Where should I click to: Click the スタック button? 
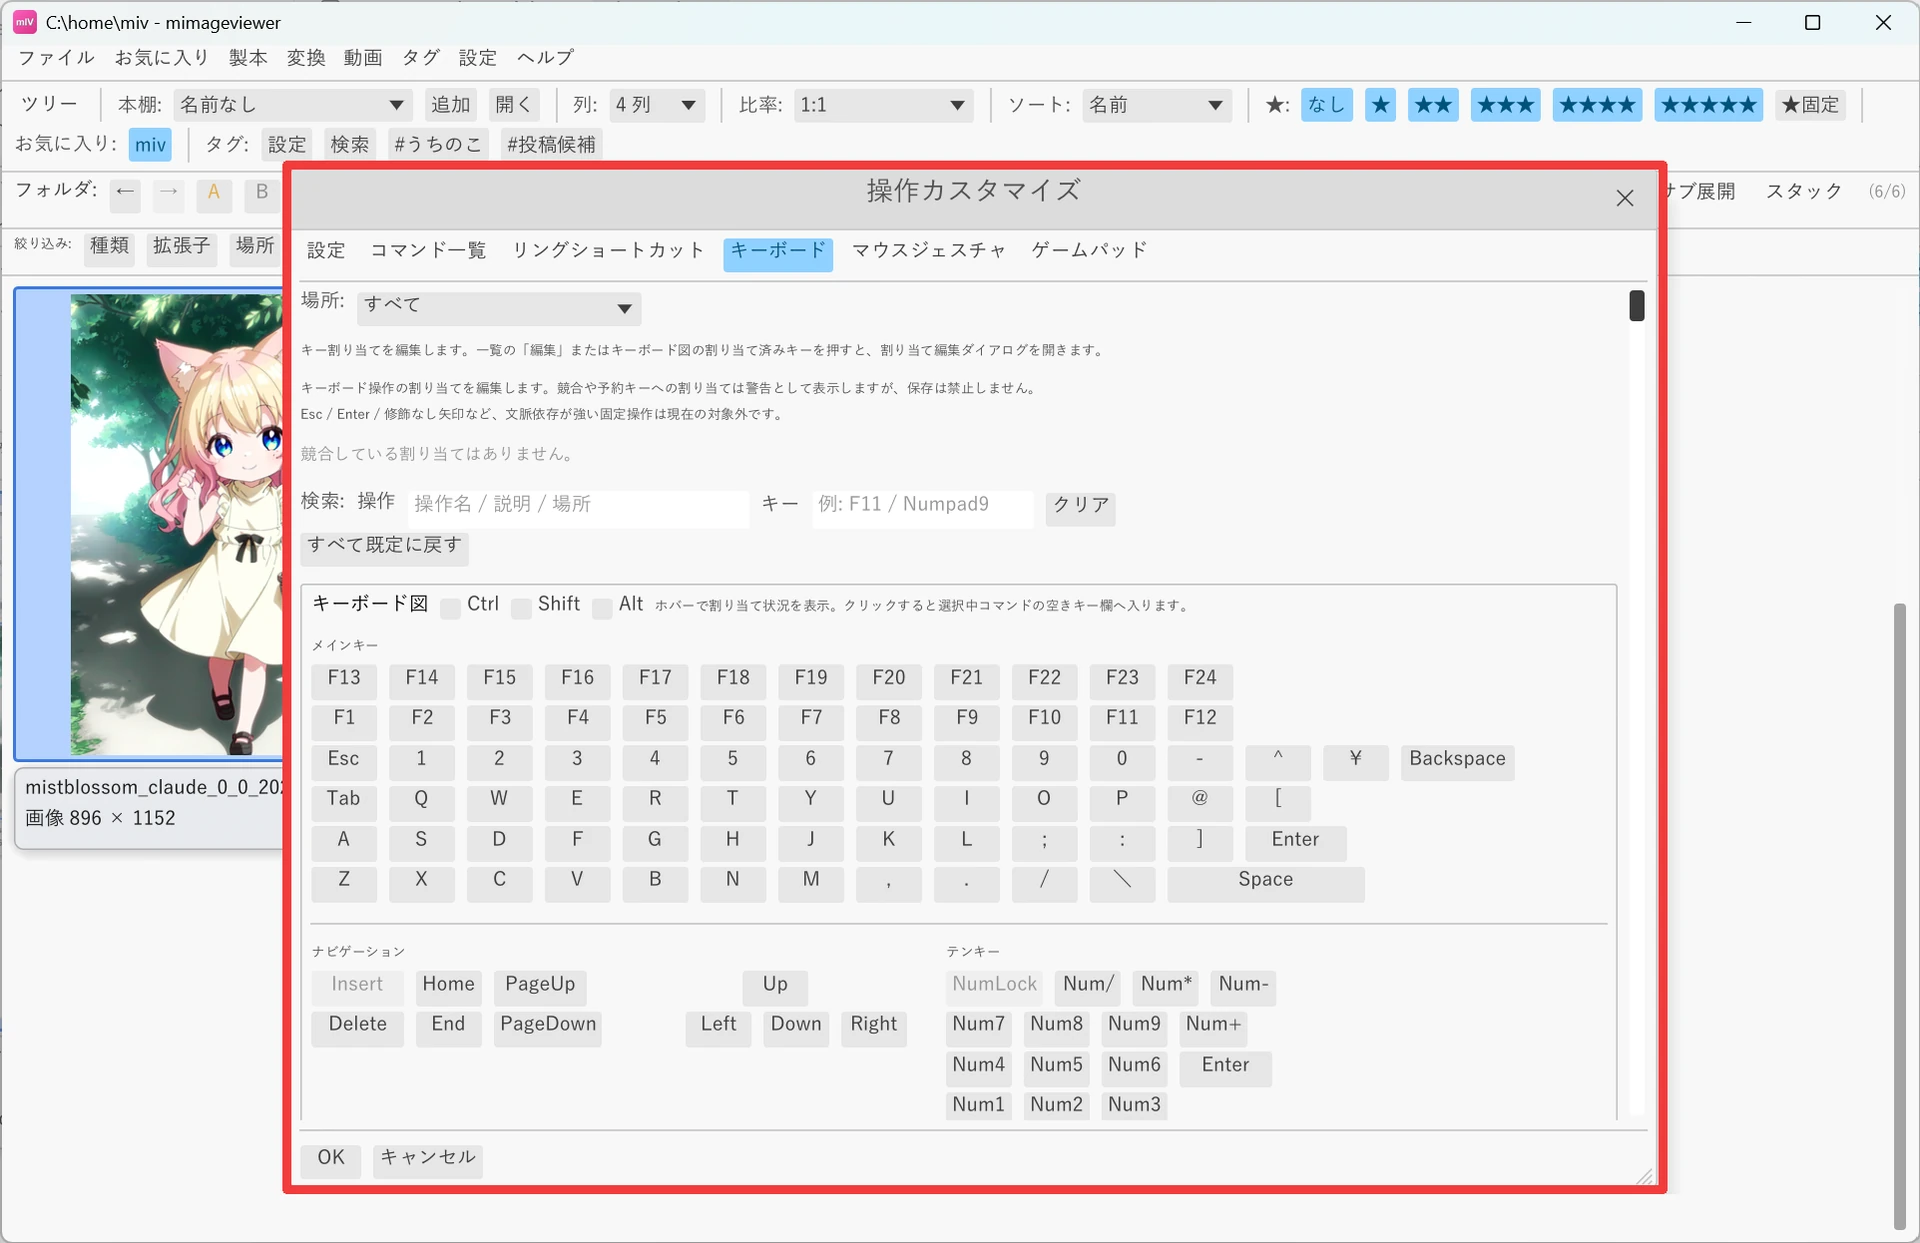click(1803, 192)
